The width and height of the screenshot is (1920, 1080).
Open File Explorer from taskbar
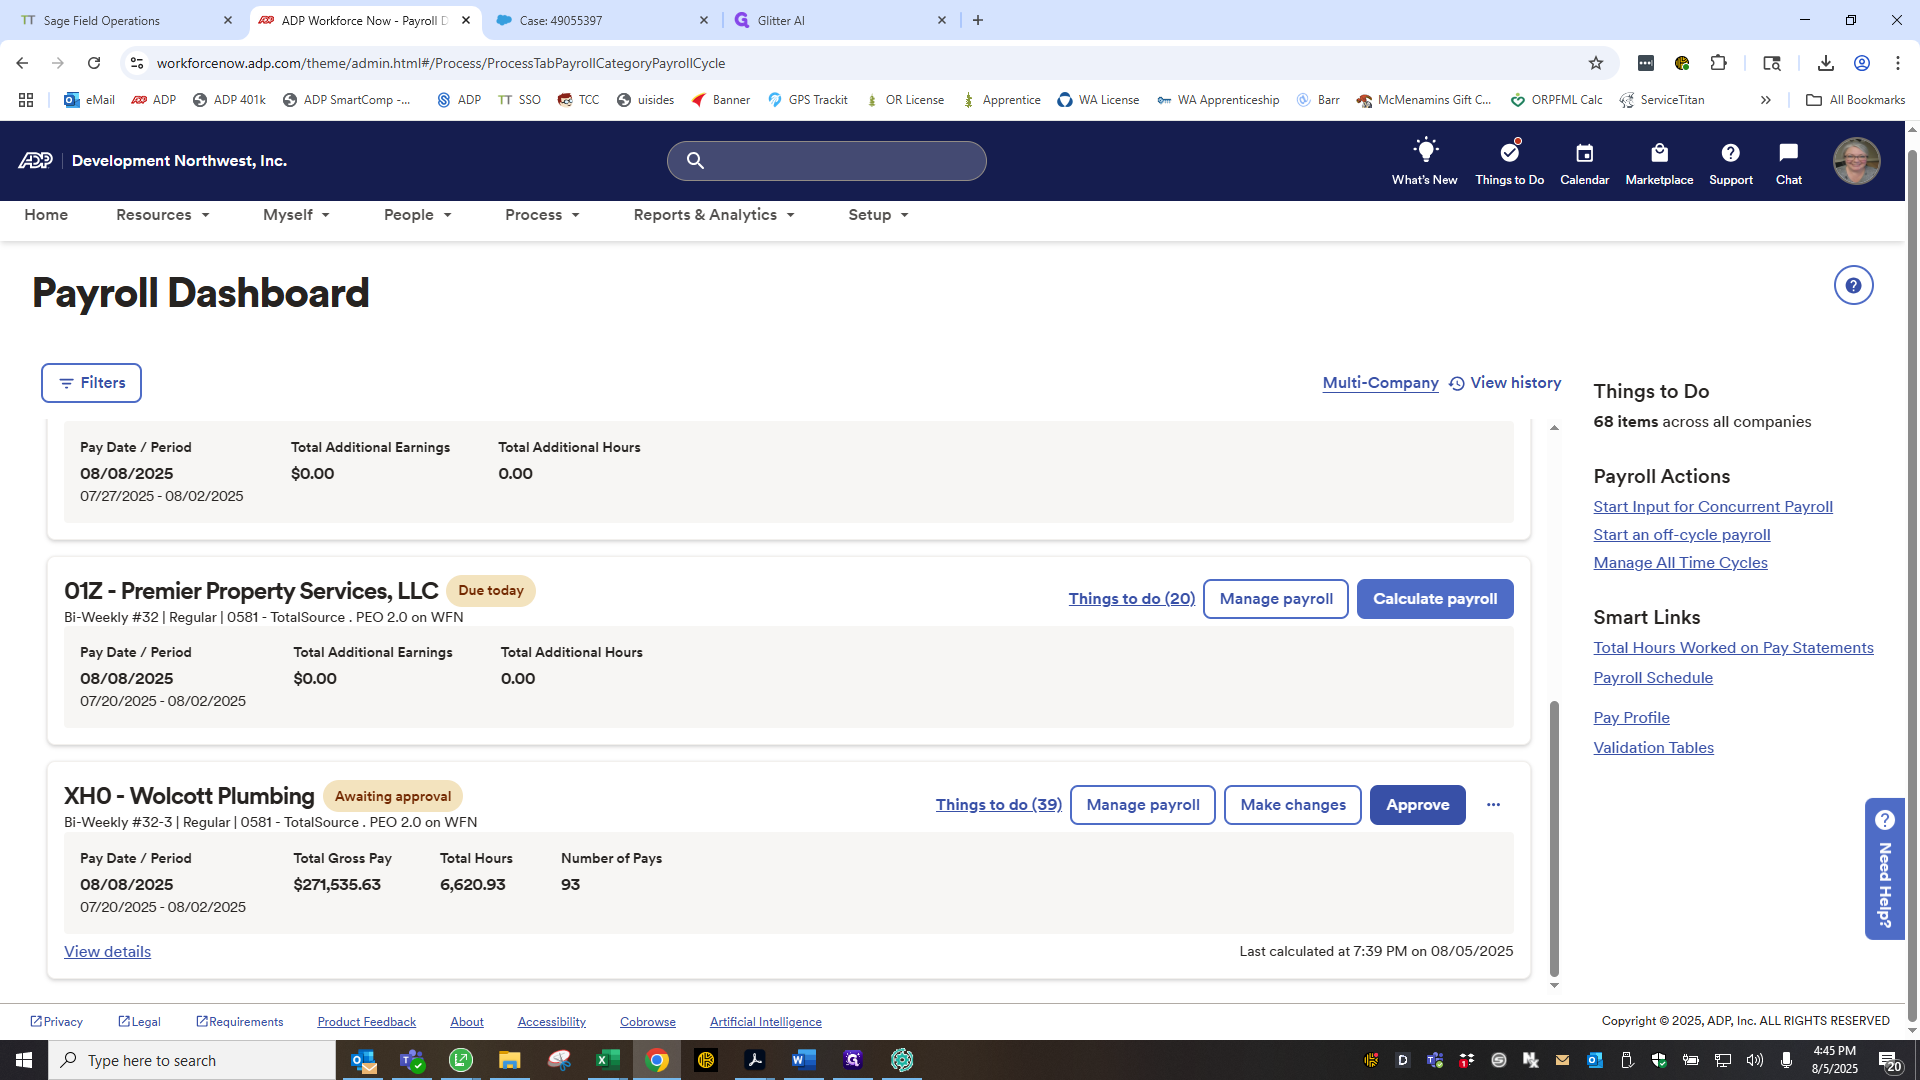(x=510, y=1060)
